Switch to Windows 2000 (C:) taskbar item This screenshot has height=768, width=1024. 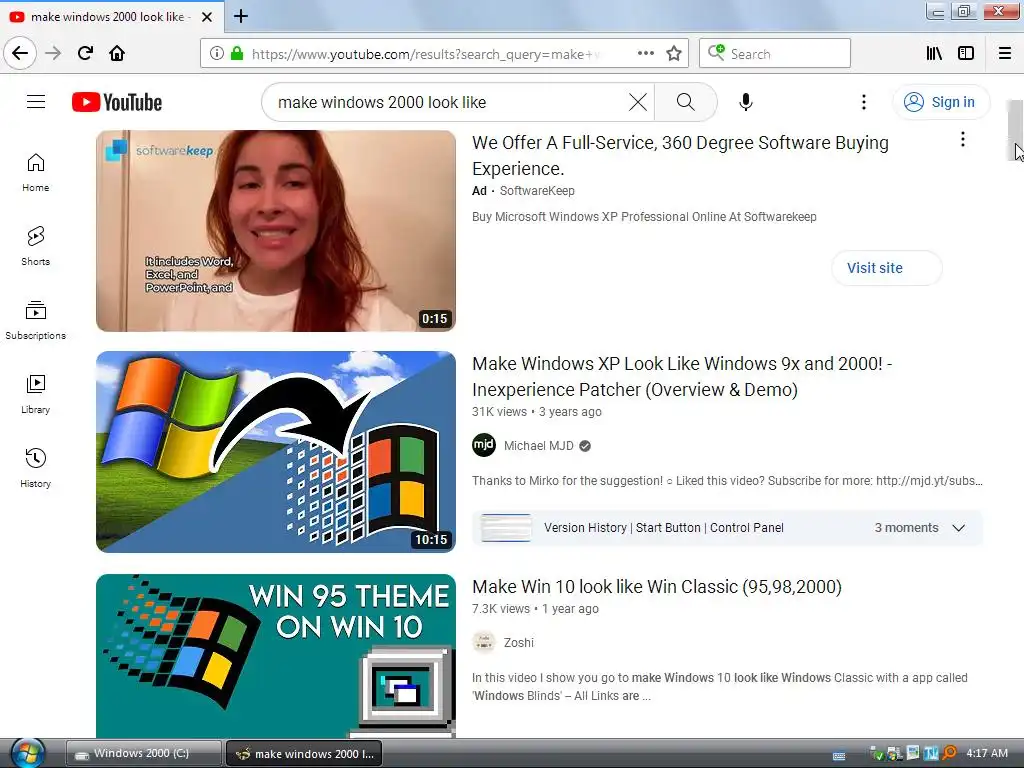point(144,754)
